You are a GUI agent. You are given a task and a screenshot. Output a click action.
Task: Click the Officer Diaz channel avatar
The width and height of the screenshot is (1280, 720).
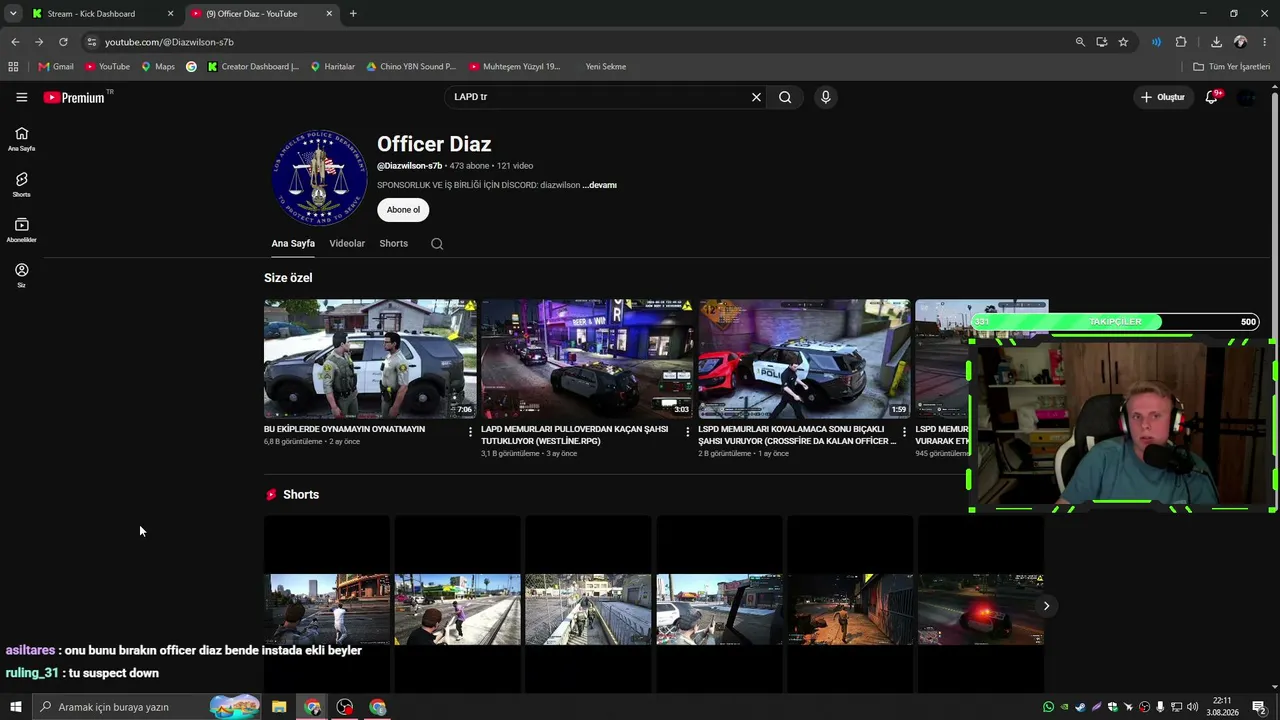click(x=319, y=177)
